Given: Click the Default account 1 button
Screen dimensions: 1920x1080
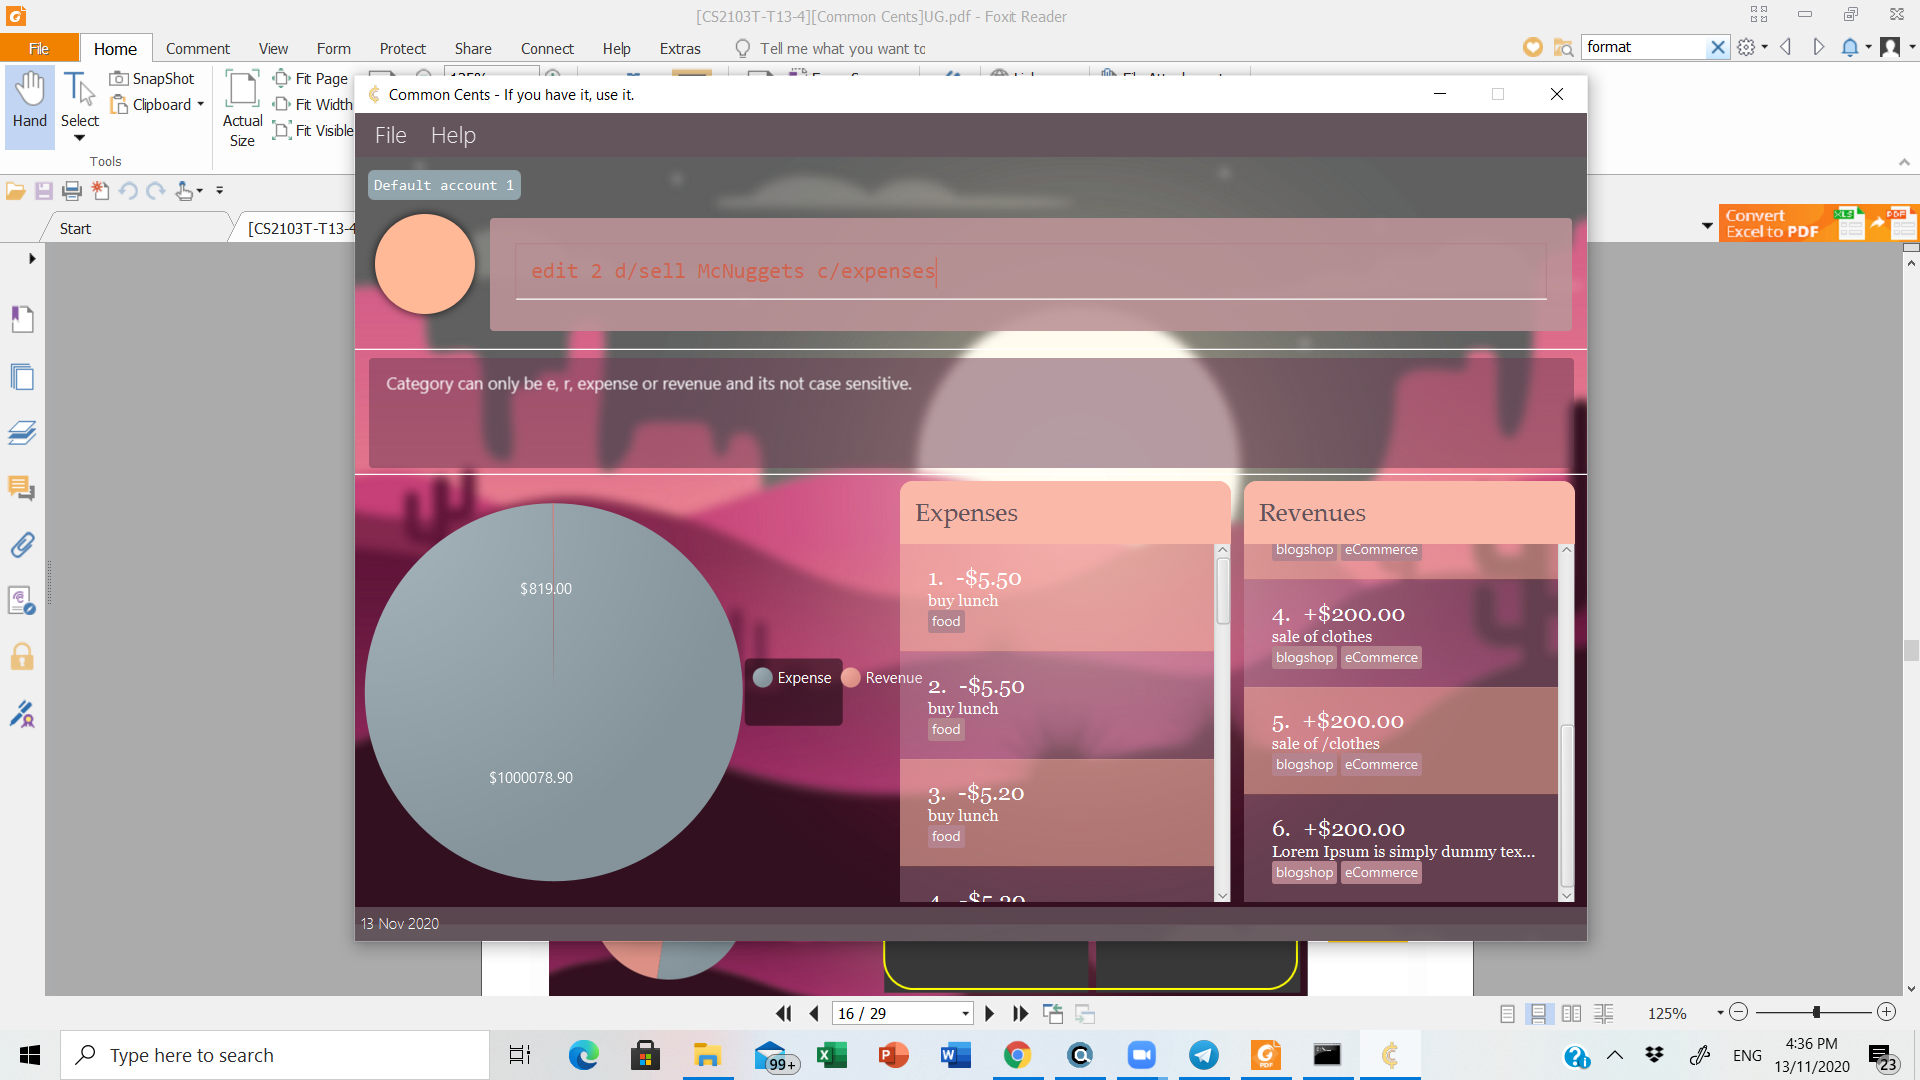Looking at the screenshot, I should click(x=443, y=185).
